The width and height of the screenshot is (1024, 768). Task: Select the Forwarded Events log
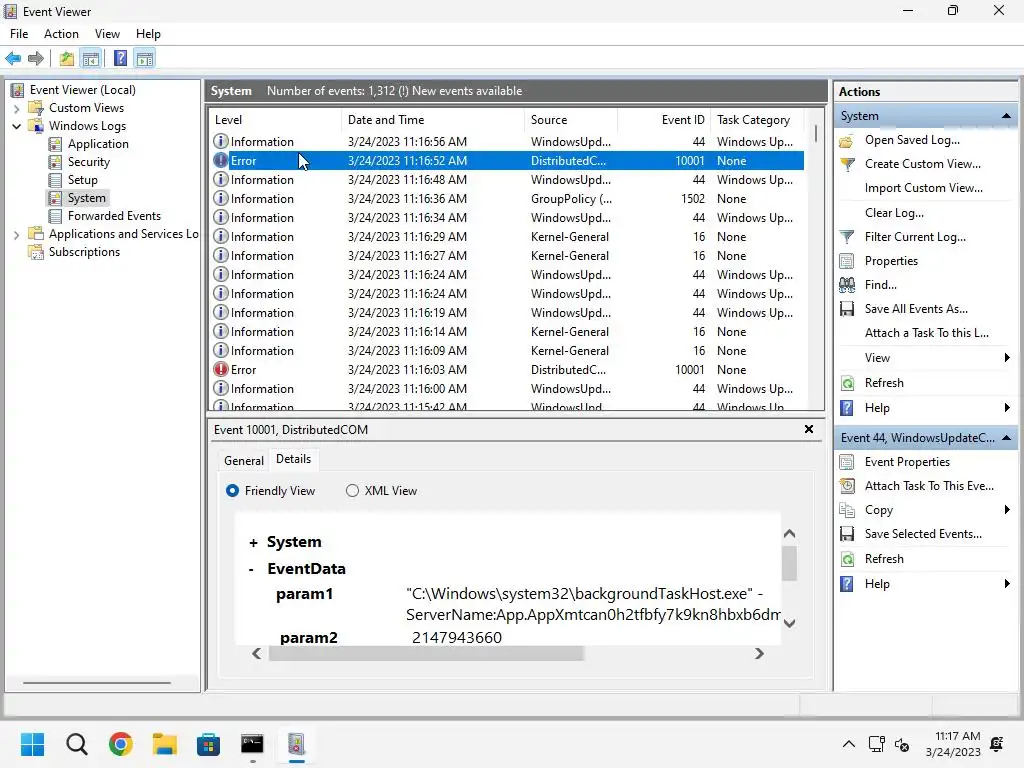[114, 216]
